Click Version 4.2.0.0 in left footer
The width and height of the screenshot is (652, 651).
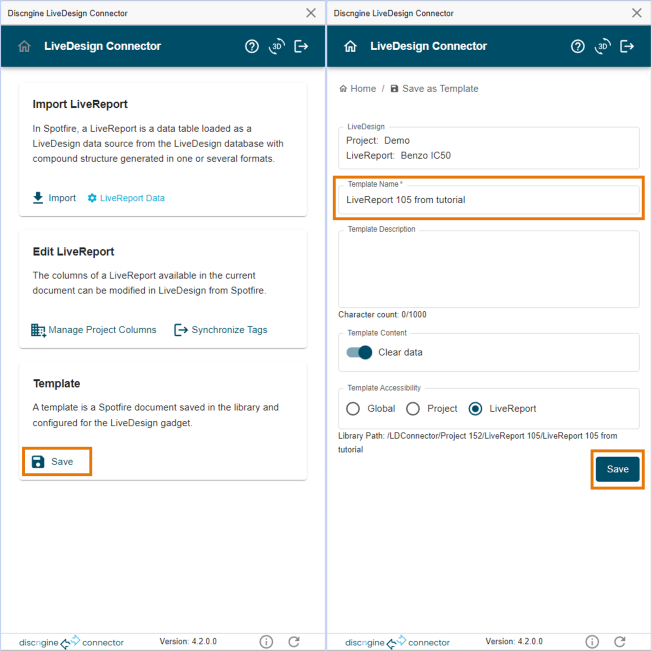188,641
